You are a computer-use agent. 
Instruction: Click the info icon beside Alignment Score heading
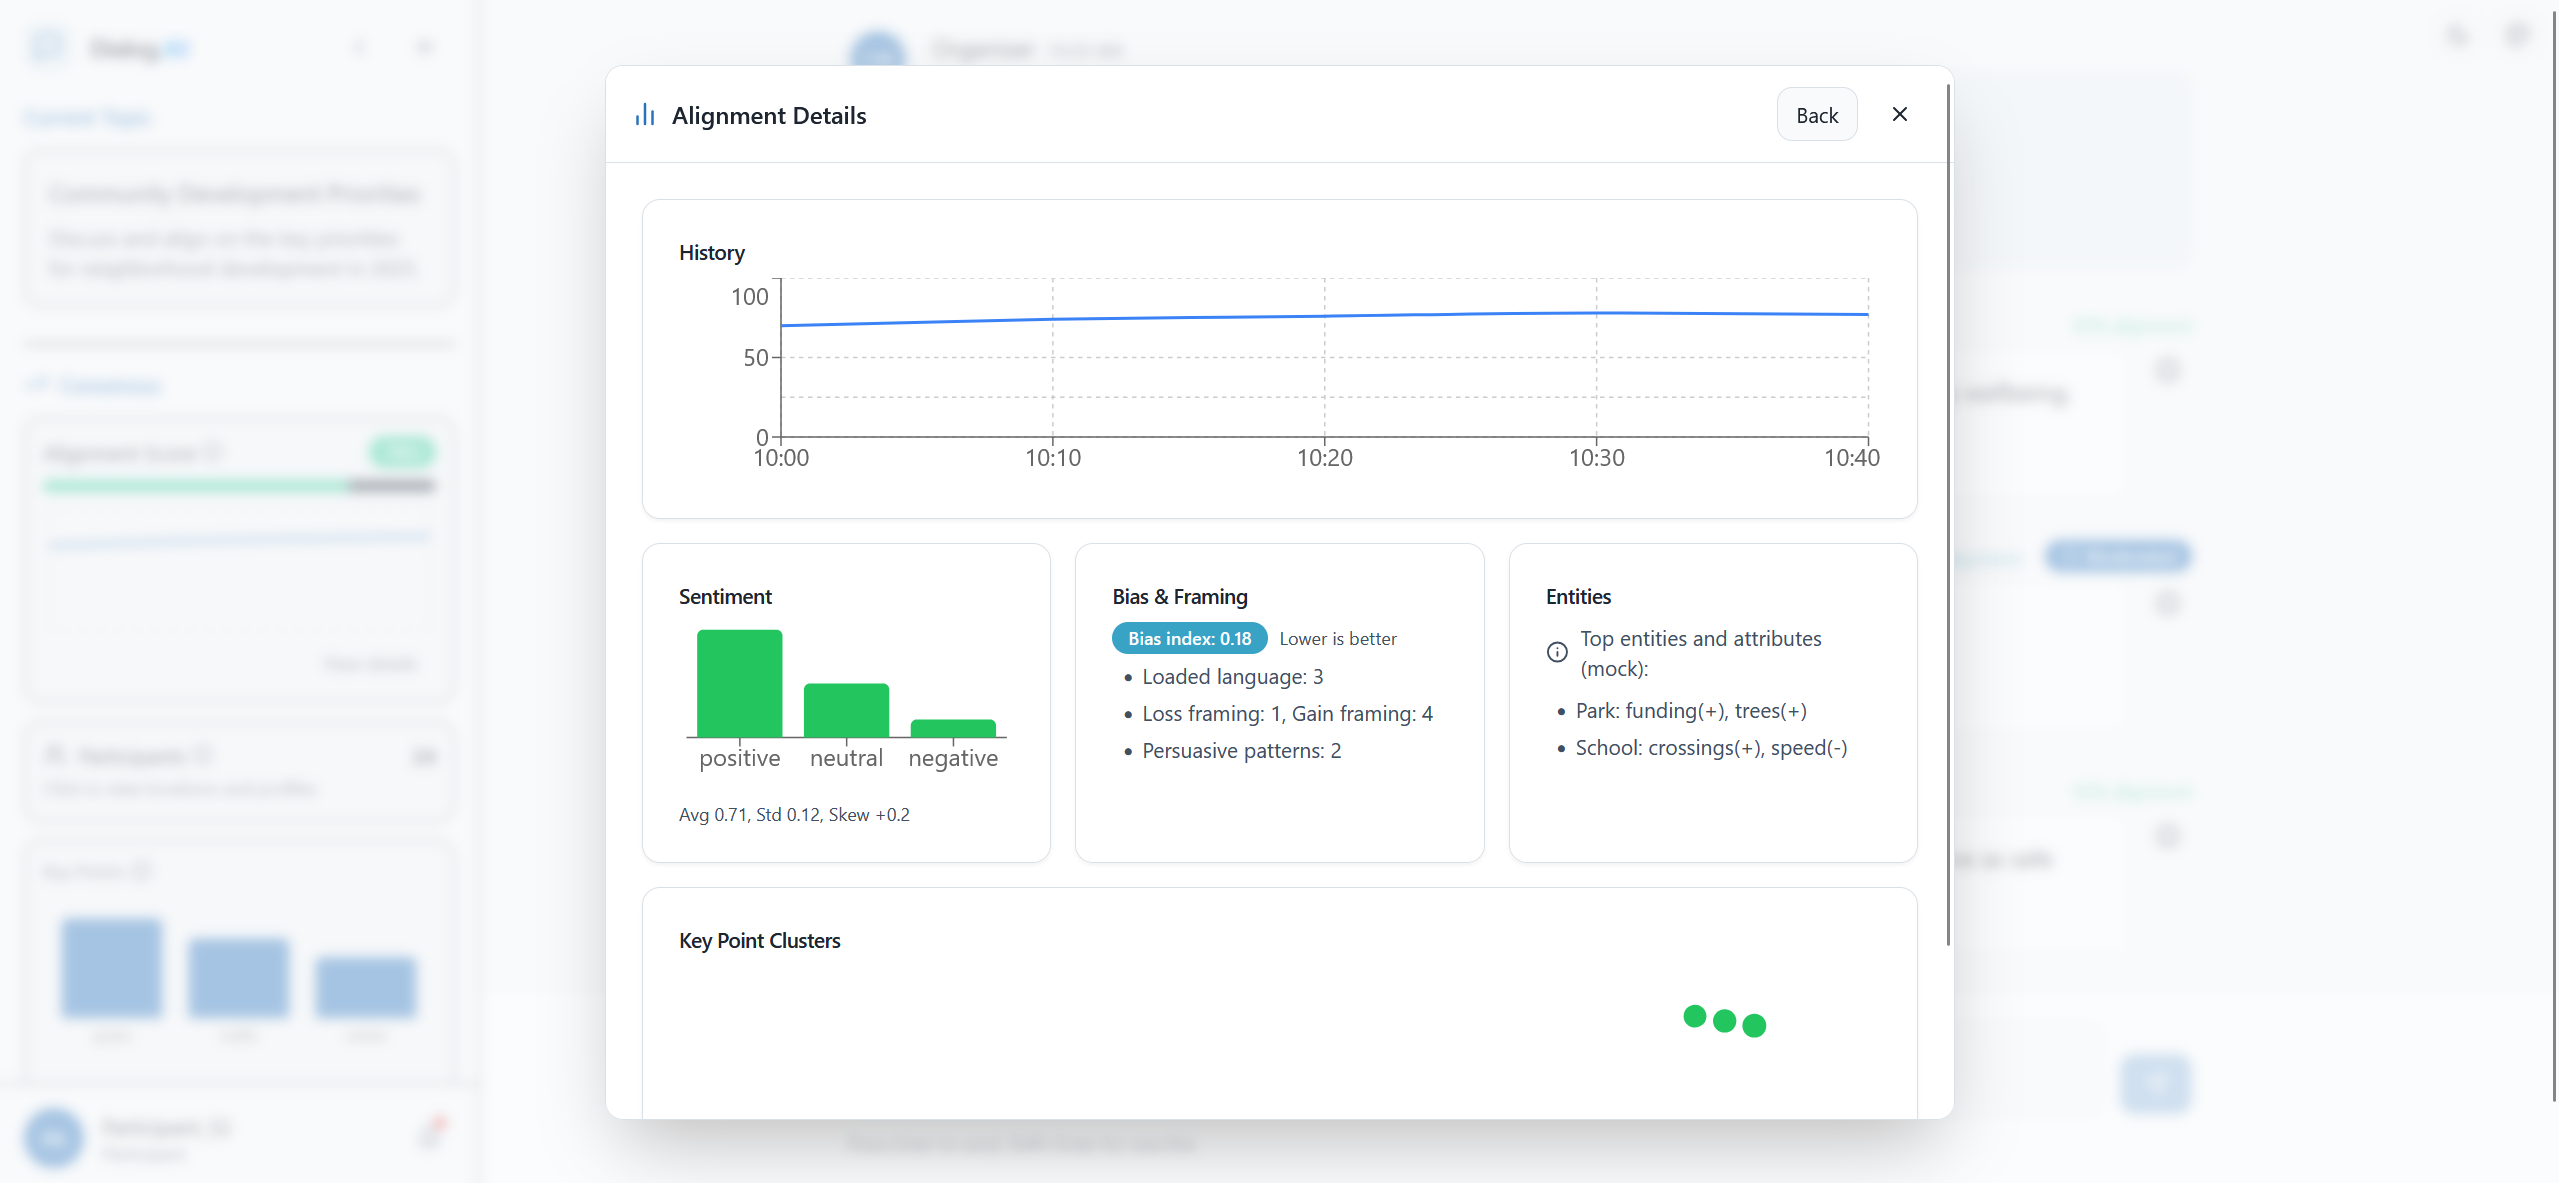coord(211,452)
